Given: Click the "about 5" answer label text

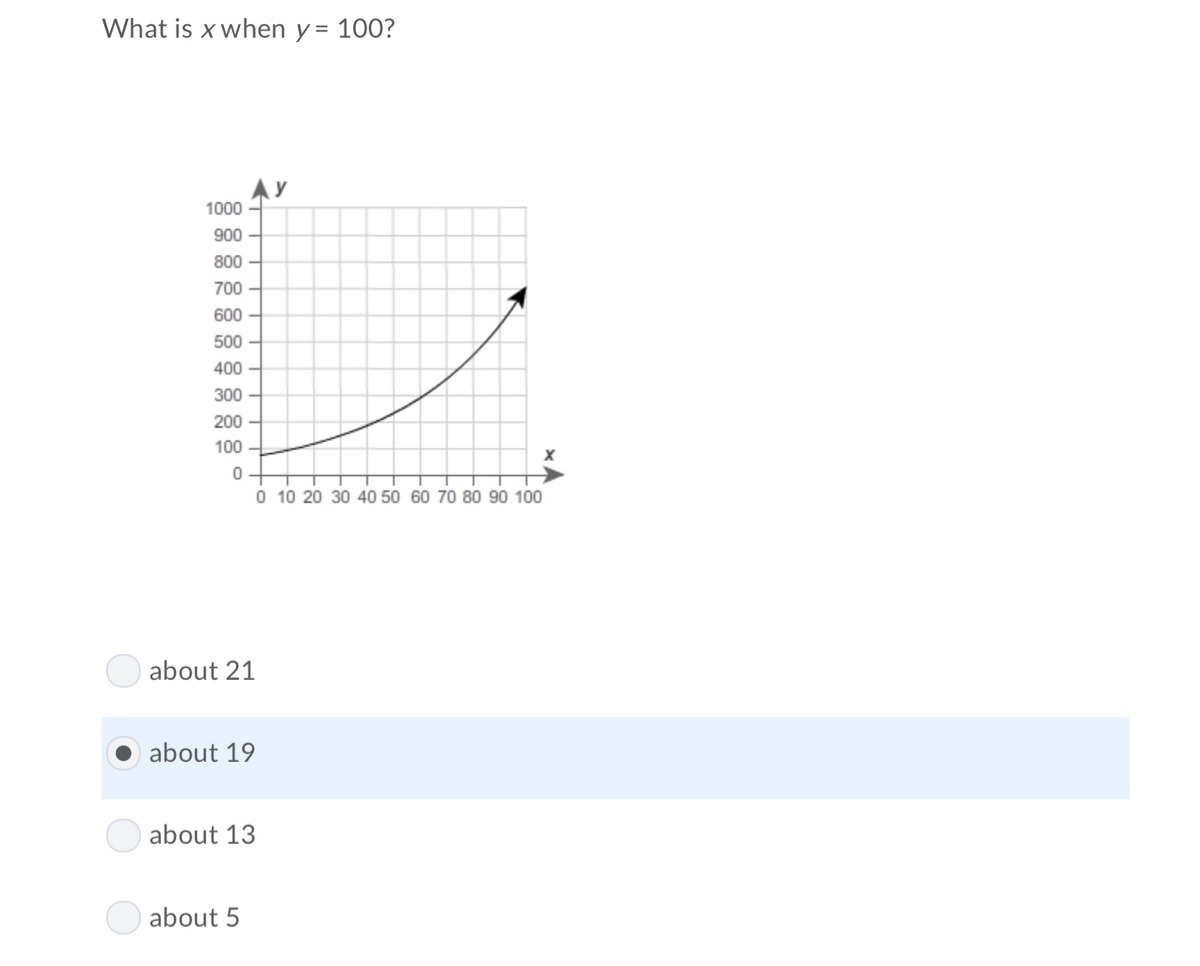Looking at the screenshot, I should tap(194, 917).
